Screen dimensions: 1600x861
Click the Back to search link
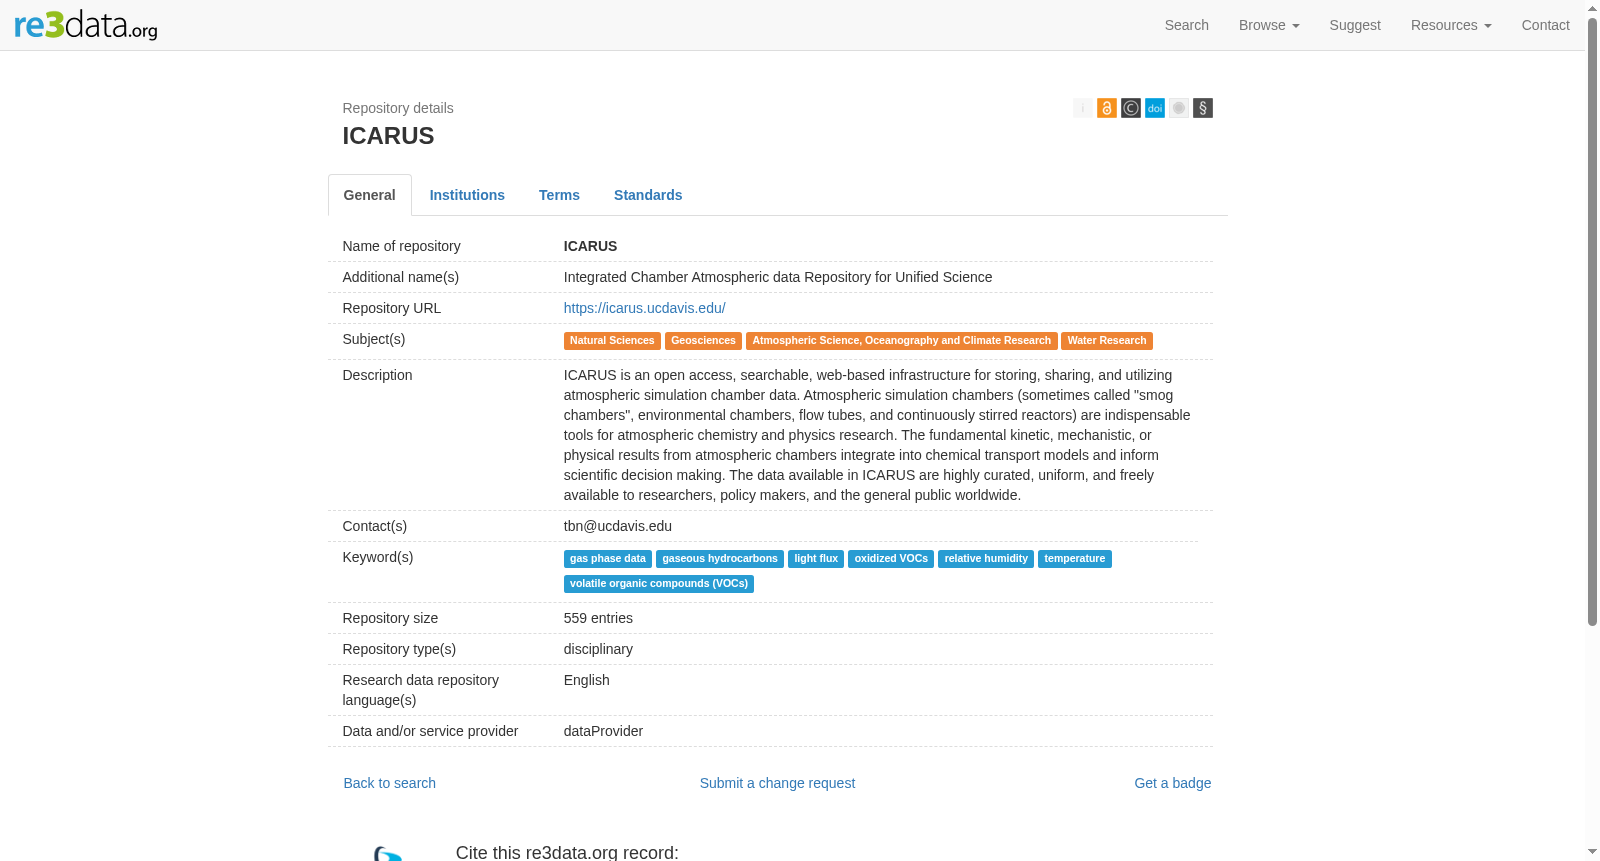(x=390, y=783)
